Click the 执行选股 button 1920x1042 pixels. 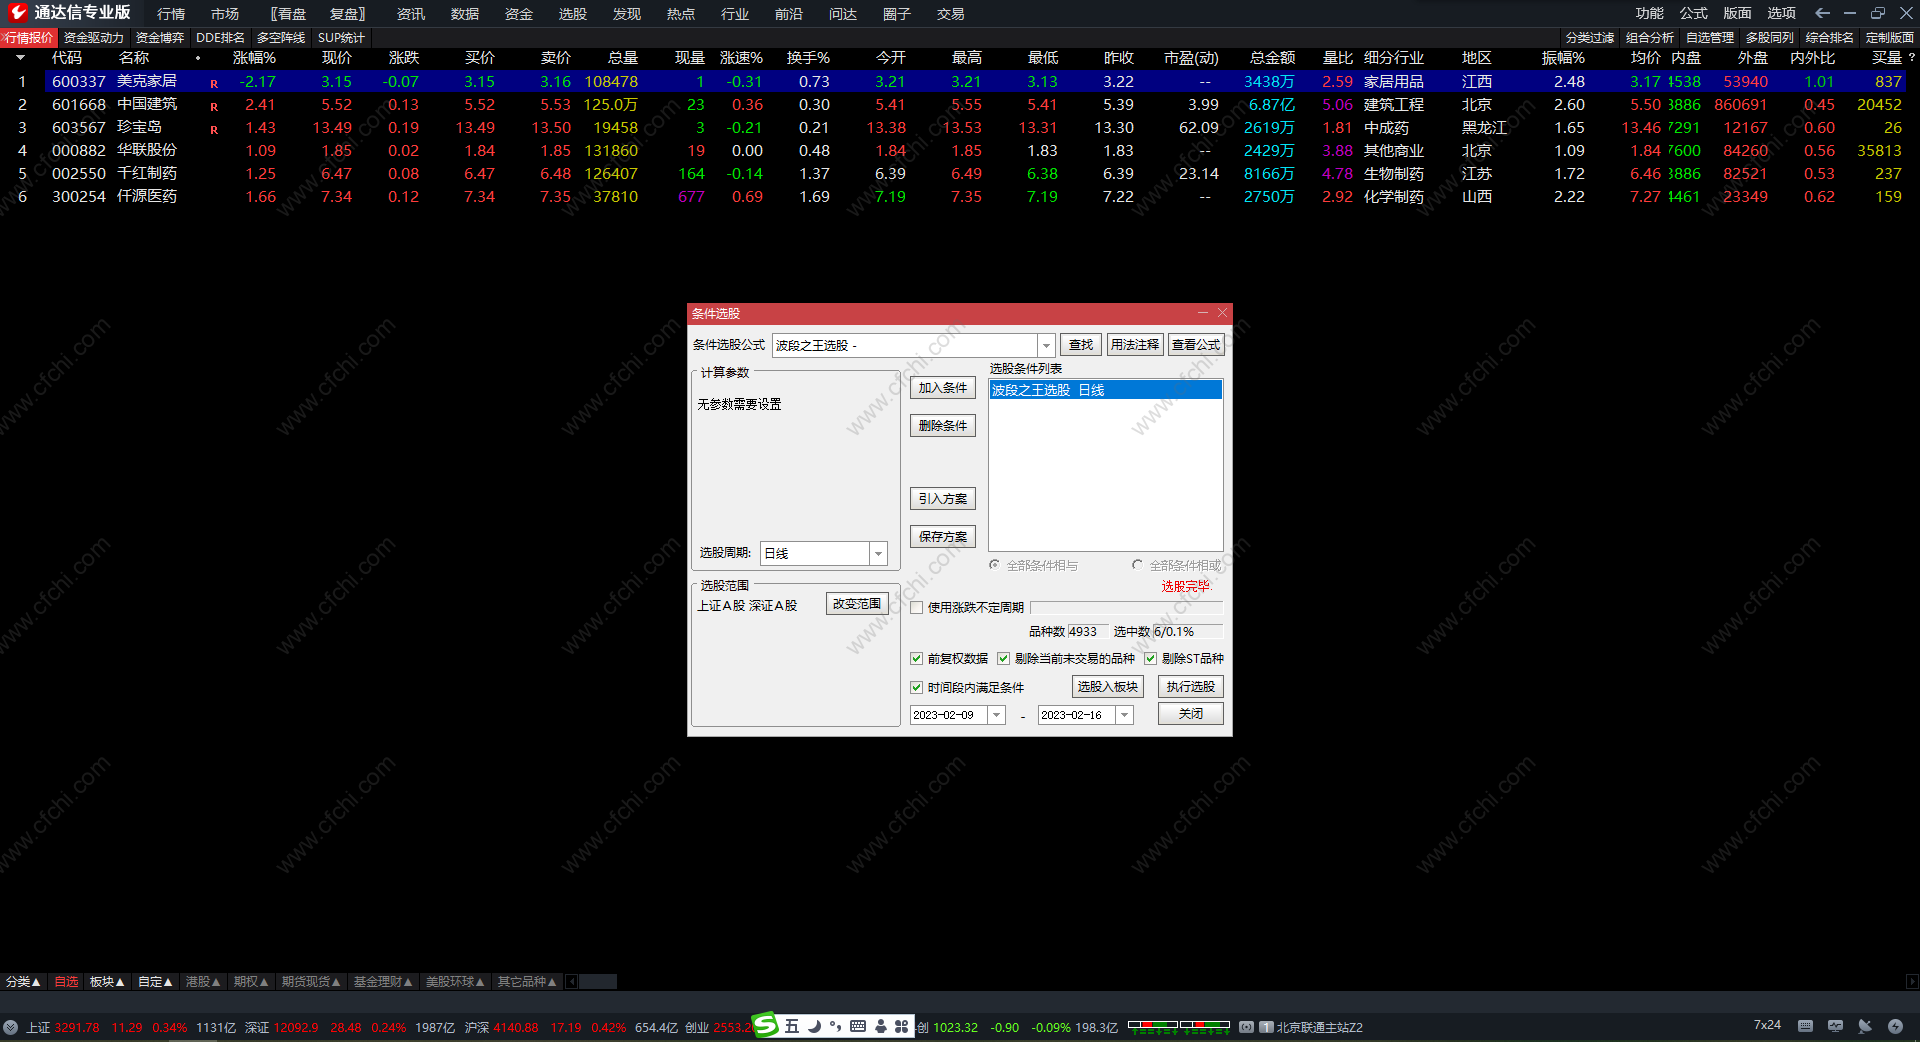[1190, 687]
